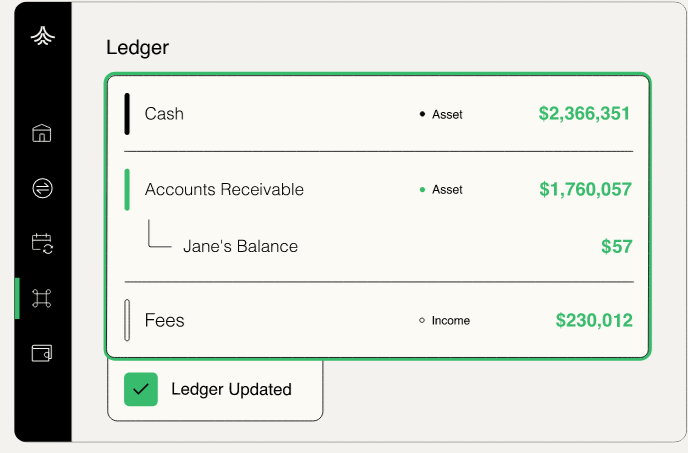The height and width of the screenshot is (453, 688).
Task: Expand the Accounts Receivable account
Action: coord(224,189)
